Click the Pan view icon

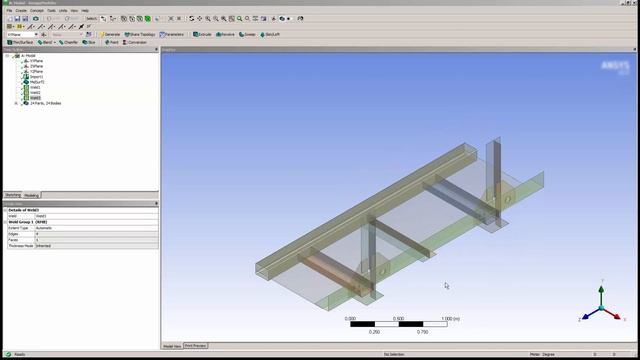(200, 19)
